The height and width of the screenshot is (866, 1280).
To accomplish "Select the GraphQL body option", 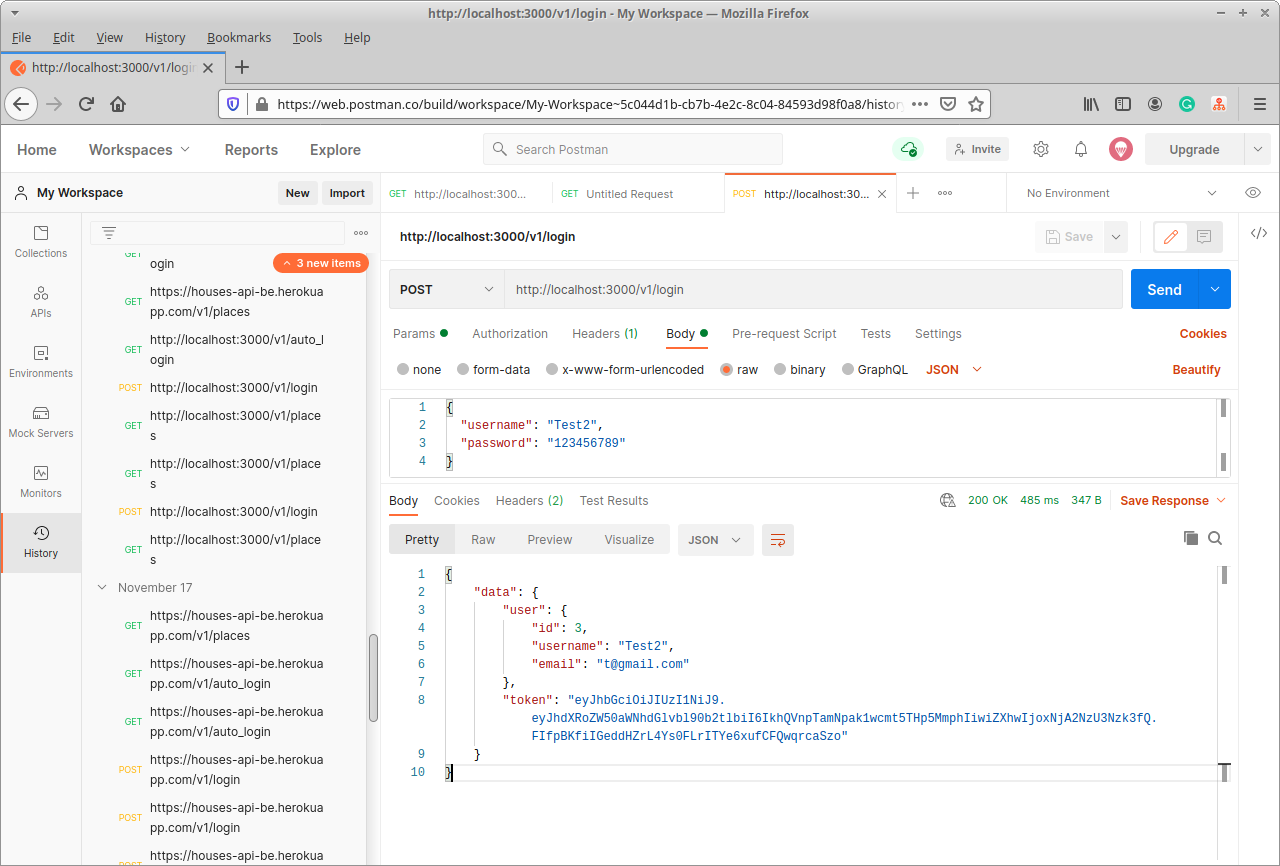I will point(875,369).
